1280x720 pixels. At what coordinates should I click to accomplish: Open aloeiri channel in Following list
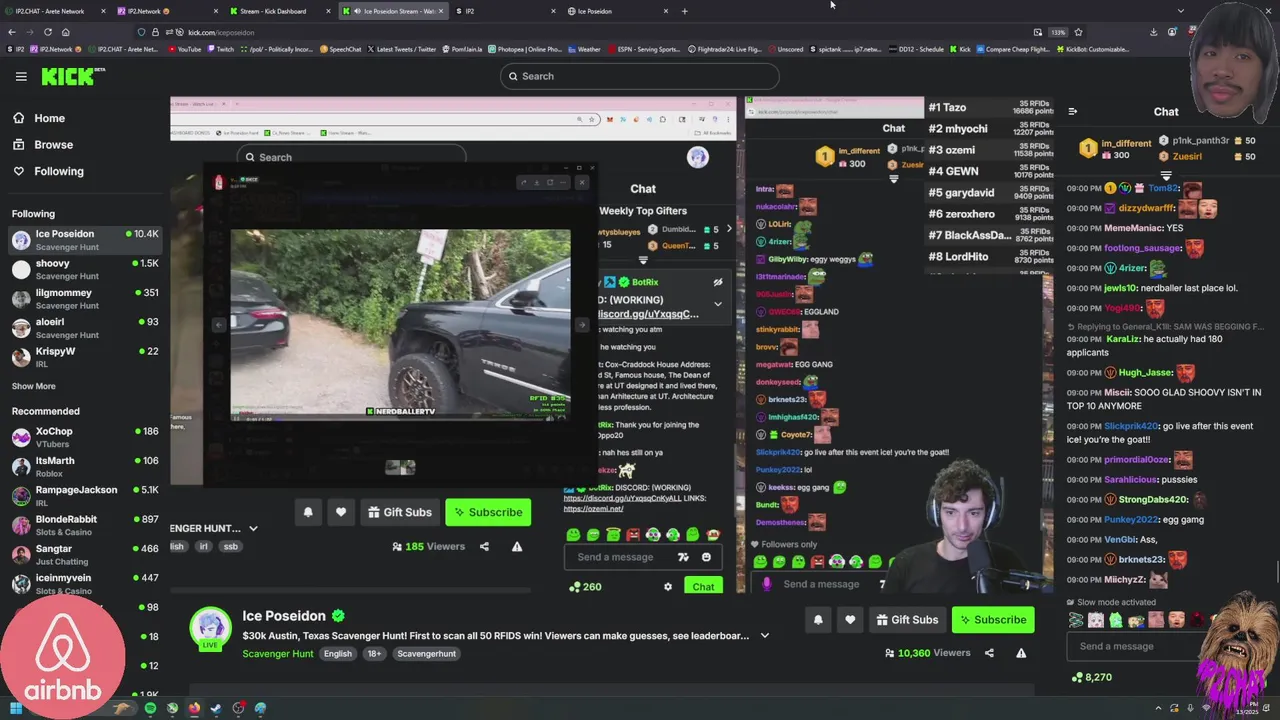click(85, 327)
